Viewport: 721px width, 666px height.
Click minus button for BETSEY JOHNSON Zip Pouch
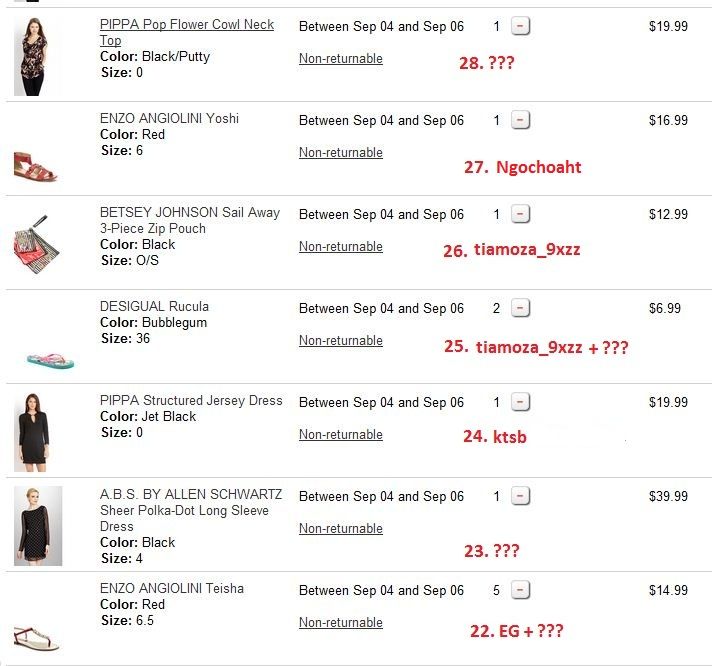coord(520,215)
